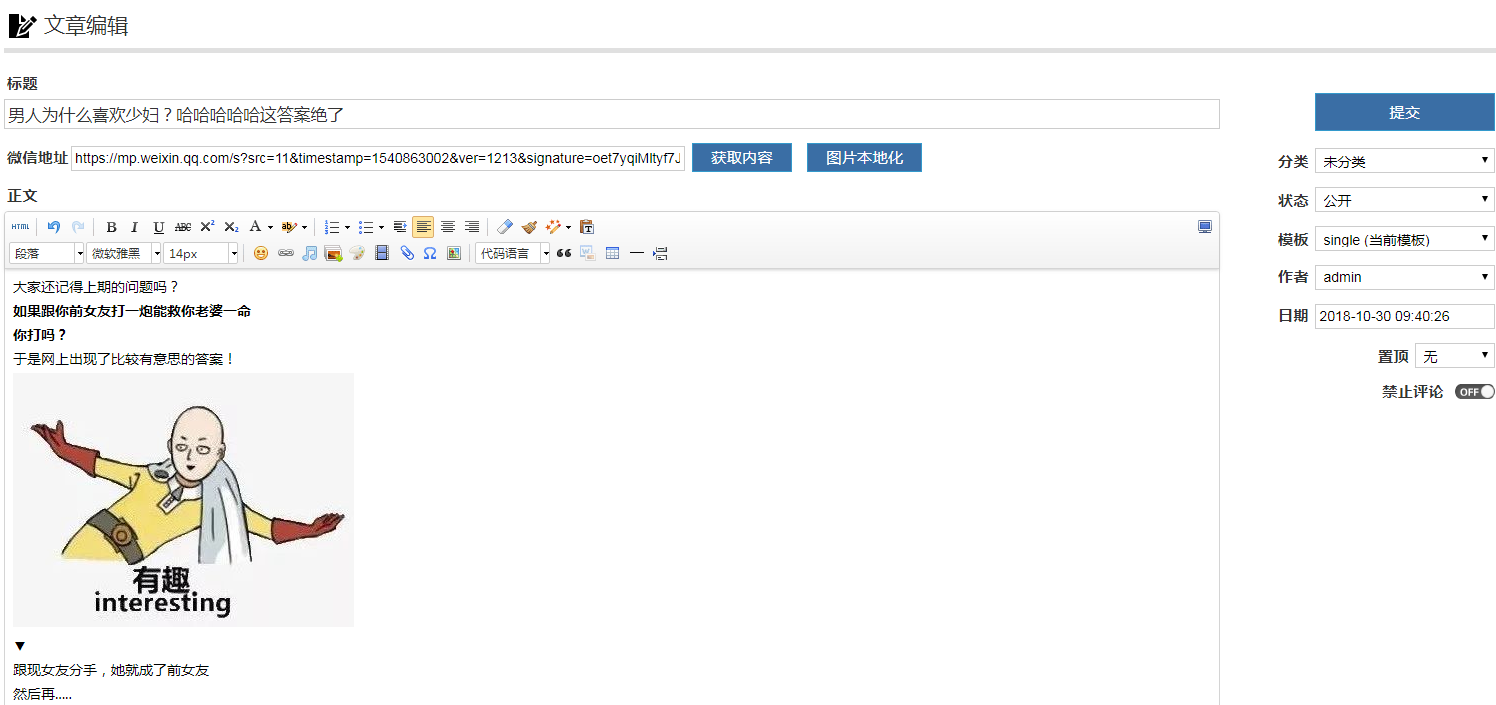Turn on the 禁止评论 switch
This screenshot has height=705, width=1496.
tap(1475, 392)
